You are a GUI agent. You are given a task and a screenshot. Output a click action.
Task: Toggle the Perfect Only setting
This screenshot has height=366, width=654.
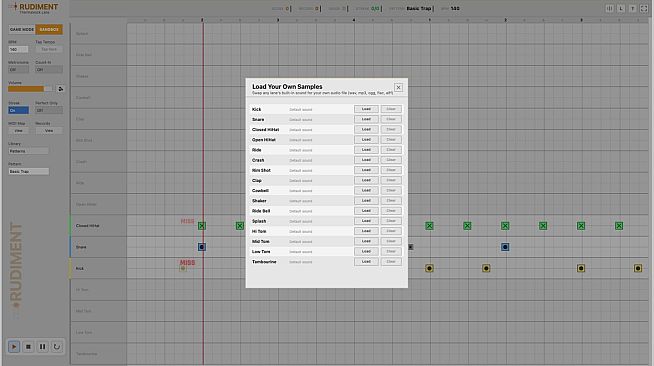pyautogui.click(x=49, y=110)
